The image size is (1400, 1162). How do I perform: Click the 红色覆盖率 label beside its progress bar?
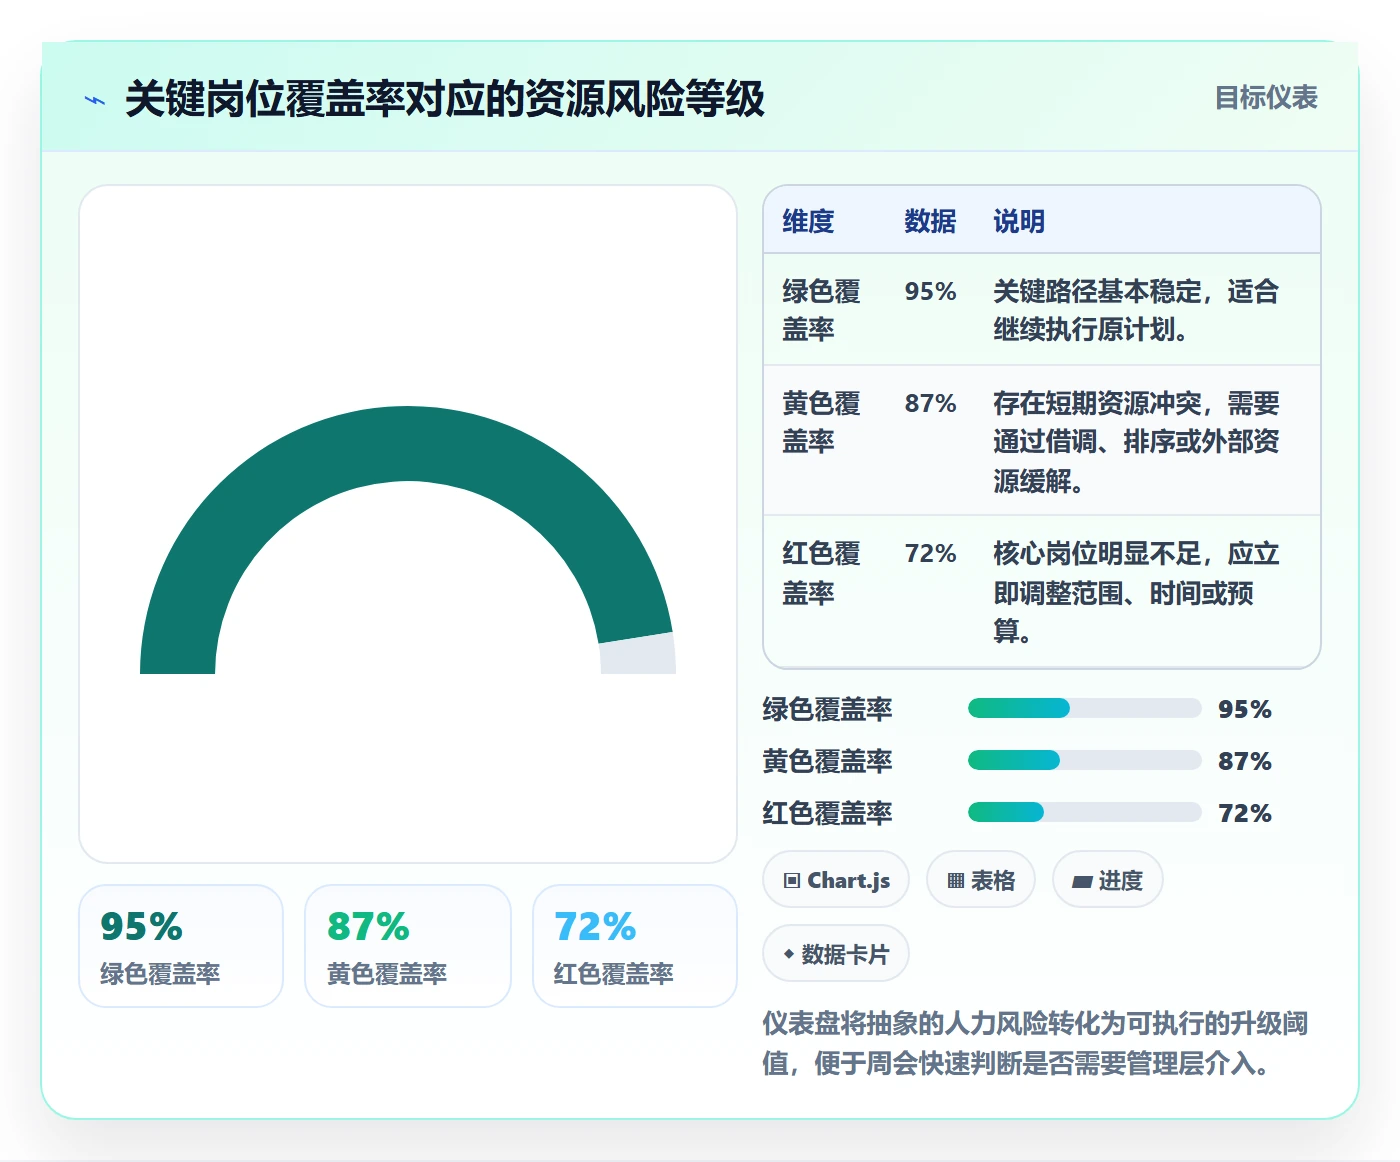pyautogui.click(x=827, y=814)
